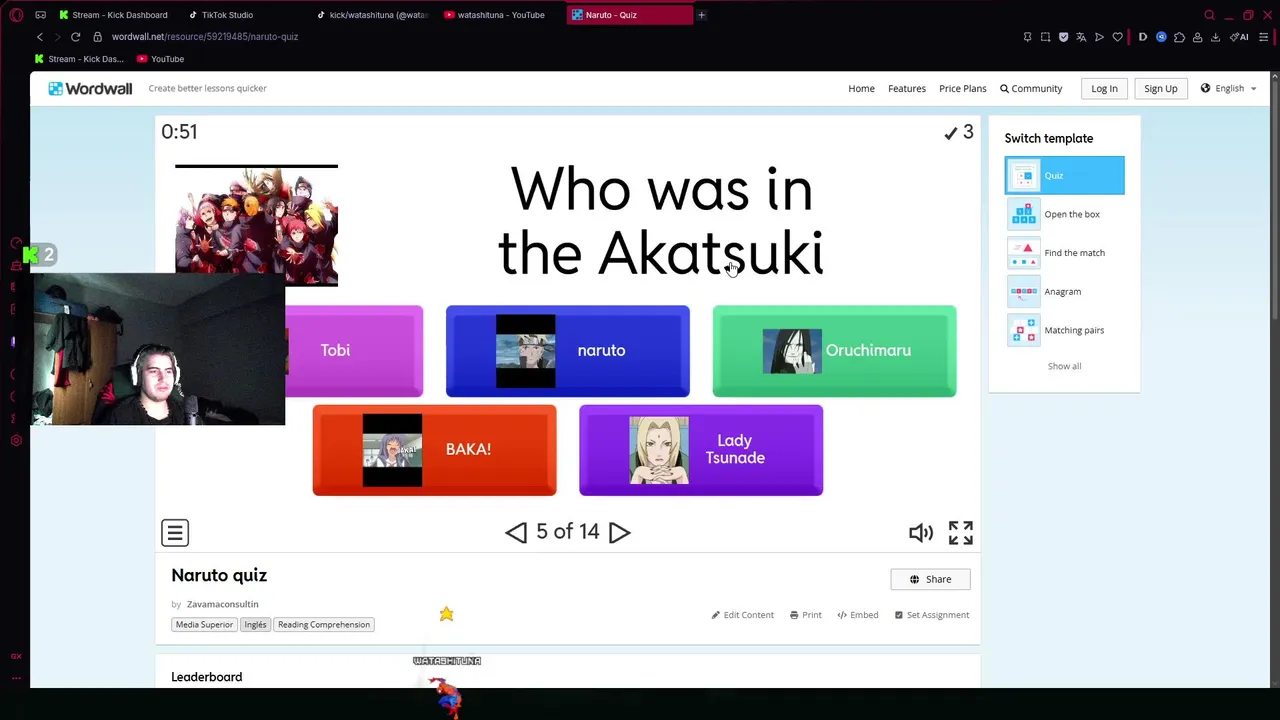Click the Sign Up button
1280x720 pixels.
1161,88
